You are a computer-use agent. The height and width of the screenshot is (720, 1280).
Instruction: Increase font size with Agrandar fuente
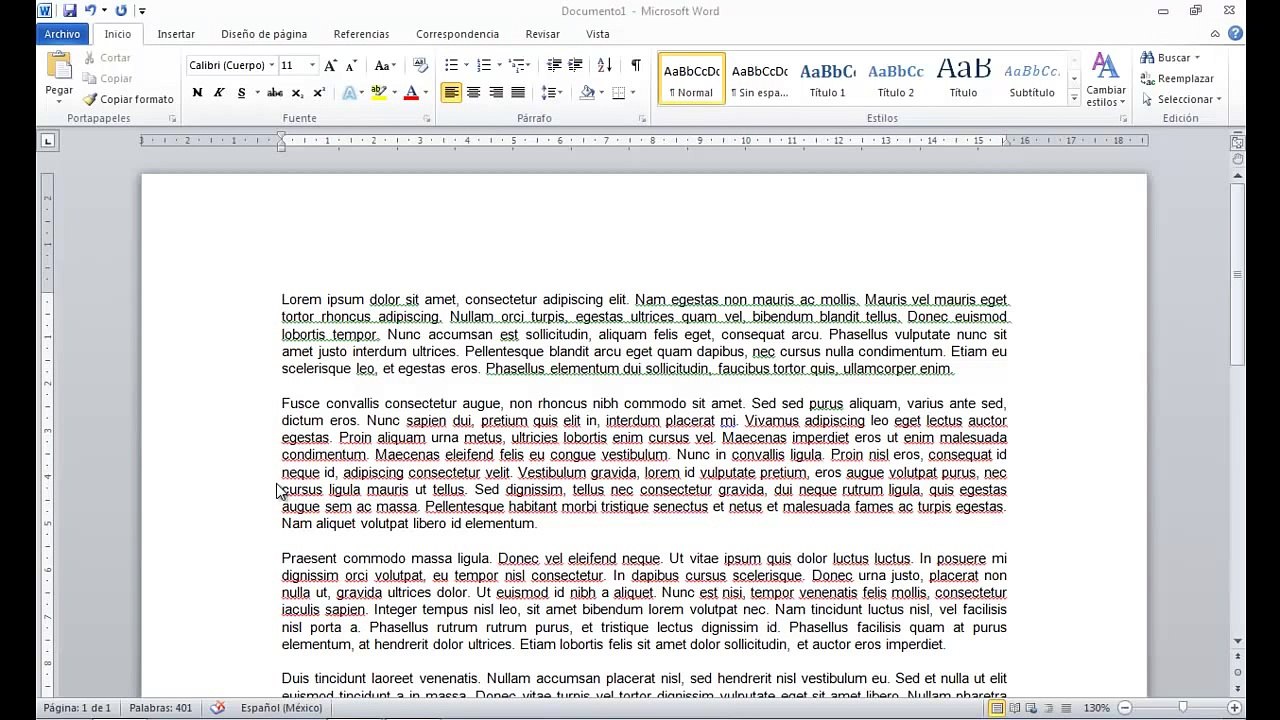tap(330, 65)
